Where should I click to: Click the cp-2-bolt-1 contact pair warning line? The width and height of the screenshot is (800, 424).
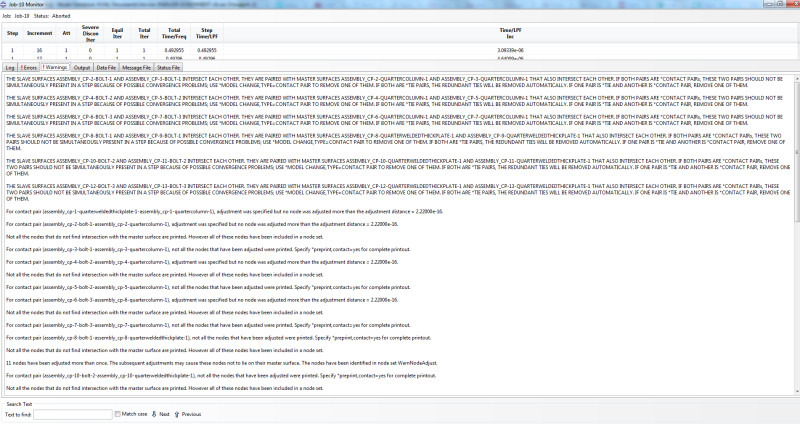click(x=202, y=224)
